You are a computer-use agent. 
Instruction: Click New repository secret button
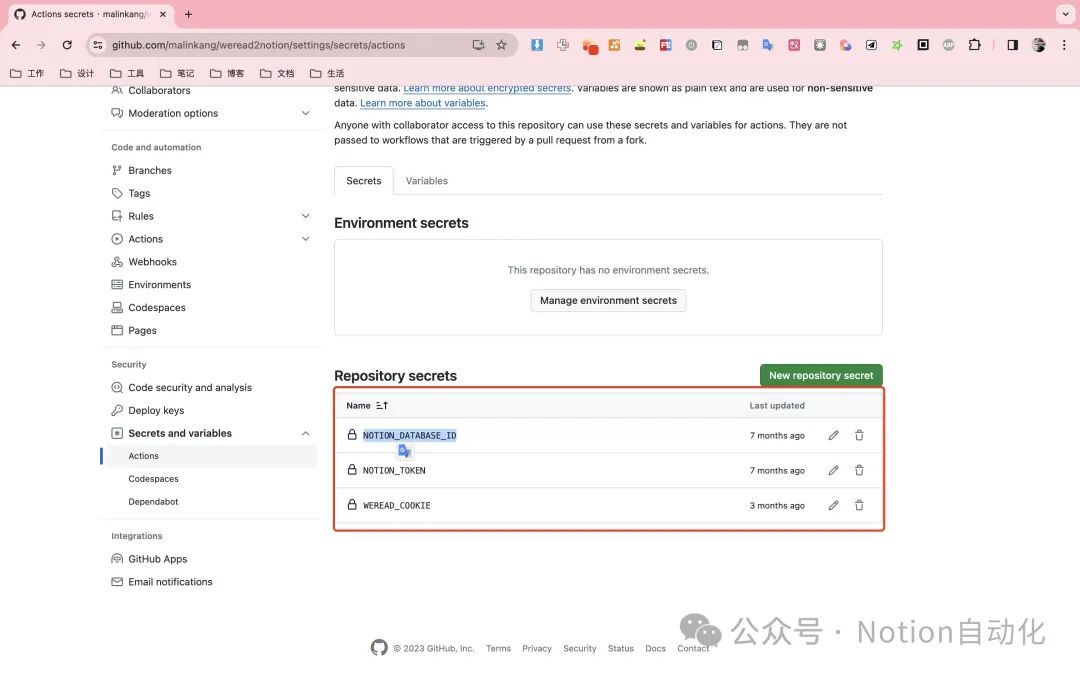pos(821,375)
